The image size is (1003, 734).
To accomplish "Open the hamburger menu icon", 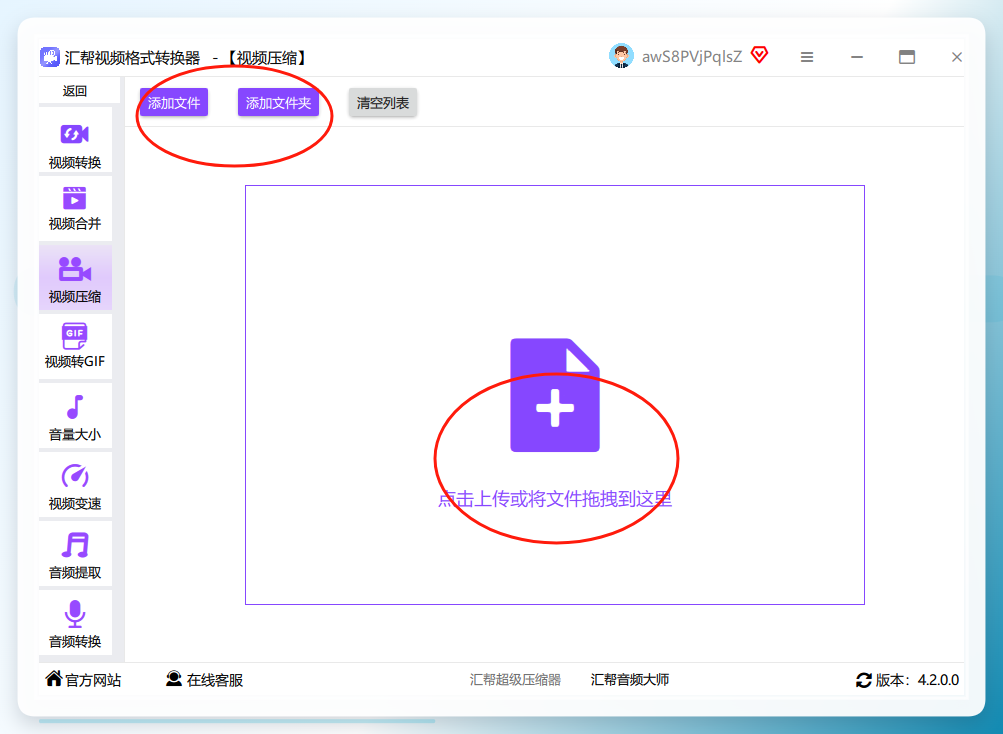I will (x=807, y=58).
